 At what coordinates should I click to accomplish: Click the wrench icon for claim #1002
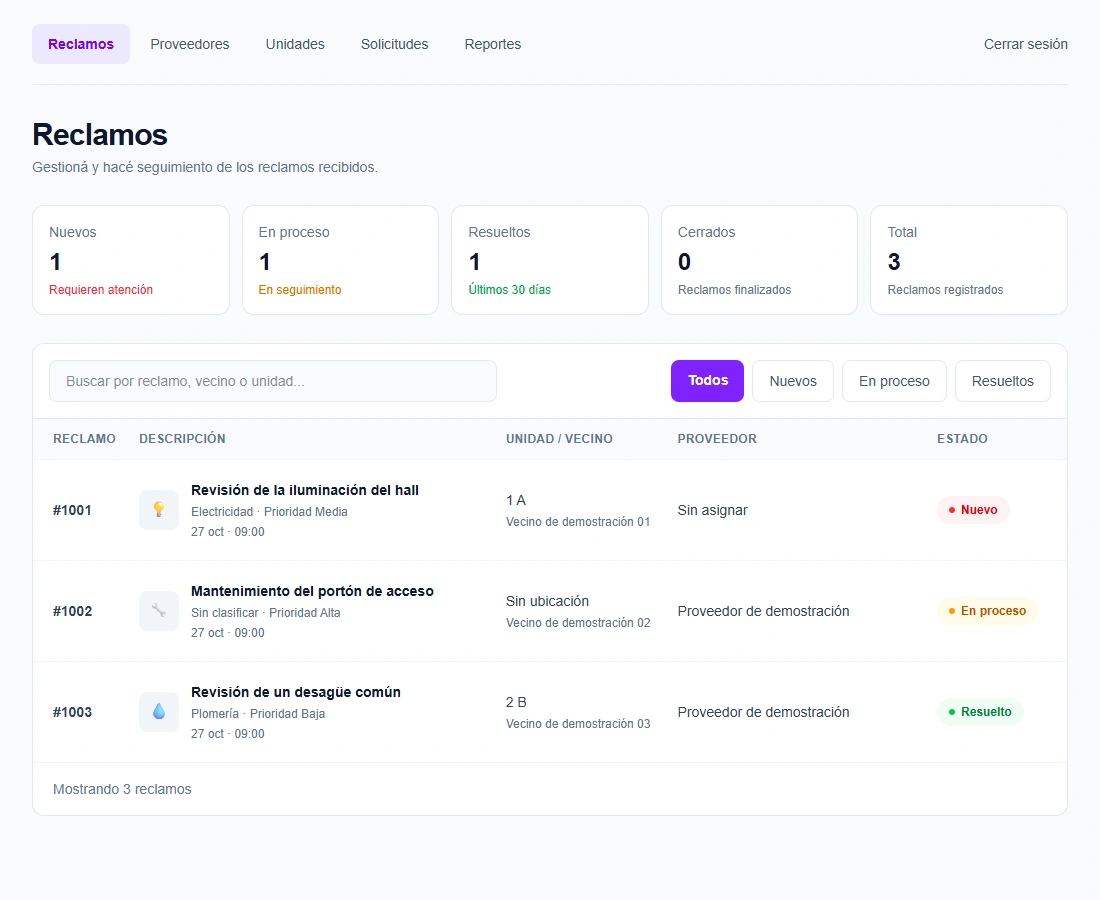pos(159,611)
